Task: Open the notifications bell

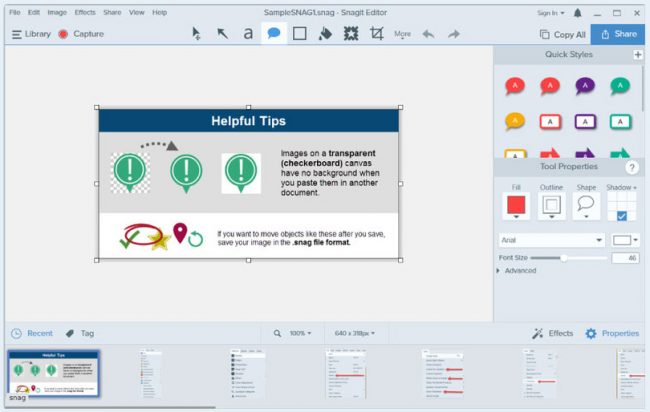Action: (x=577, y=13)
